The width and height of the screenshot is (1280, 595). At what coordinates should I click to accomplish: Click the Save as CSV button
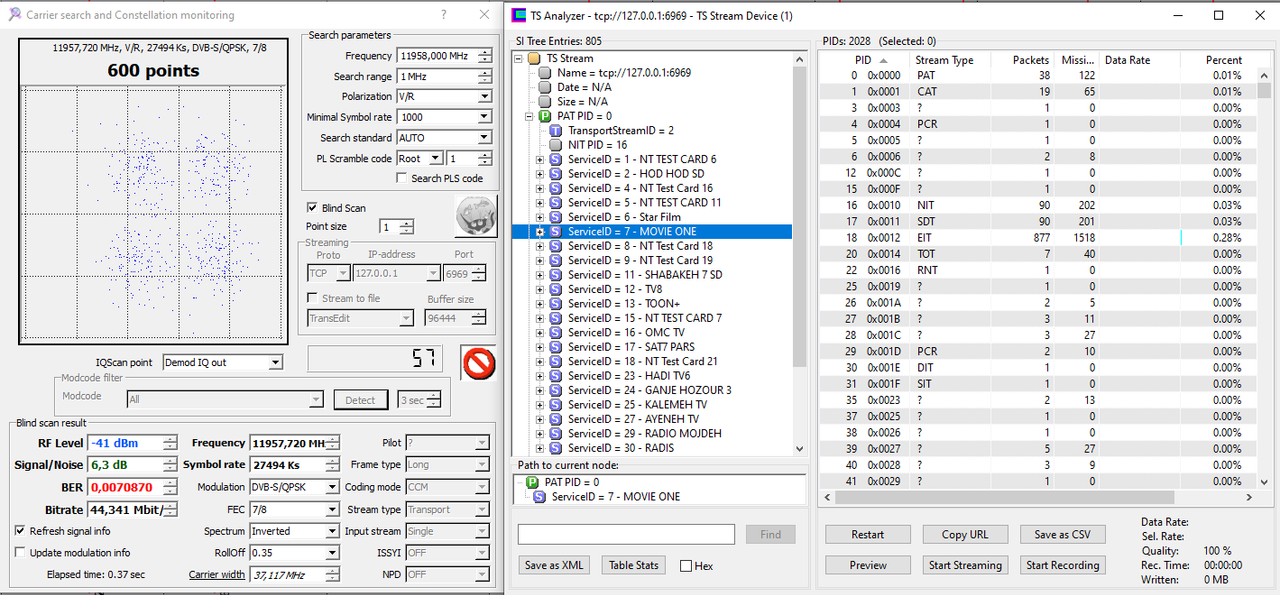pos(1062,534)
